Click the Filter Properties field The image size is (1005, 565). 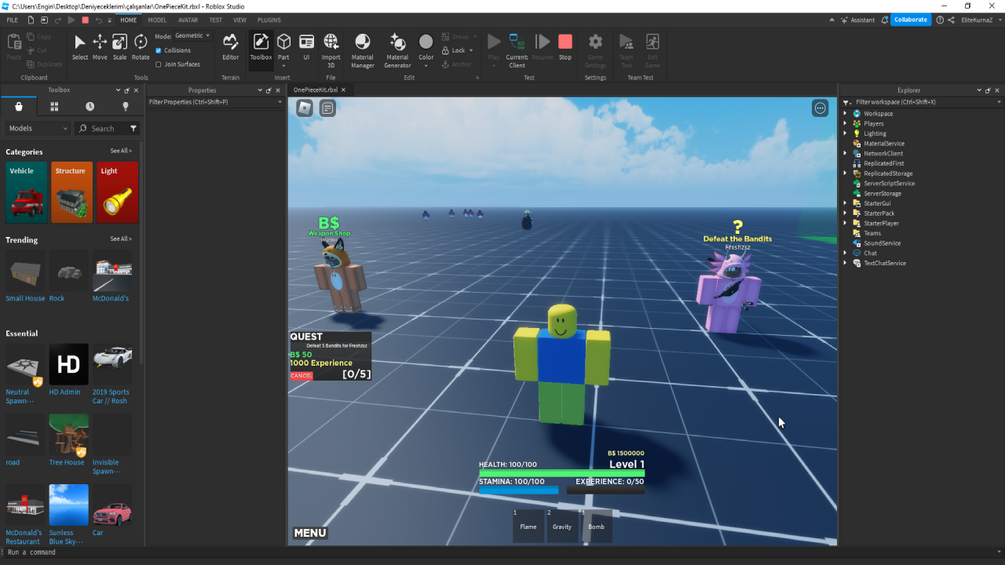213,102
